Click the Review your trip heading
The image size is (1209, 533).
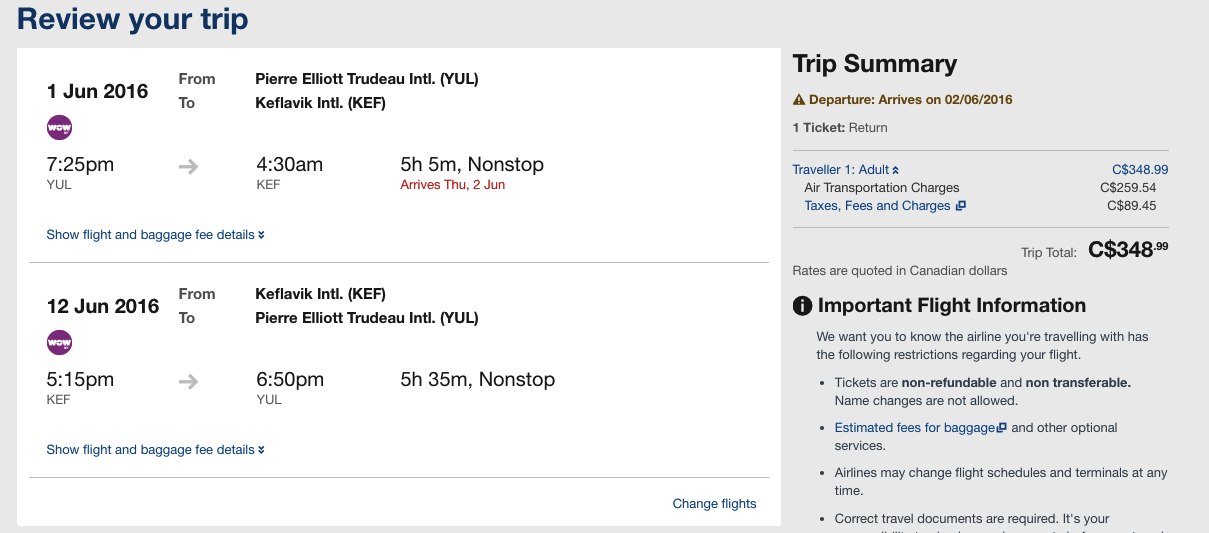tap(133, 19)
